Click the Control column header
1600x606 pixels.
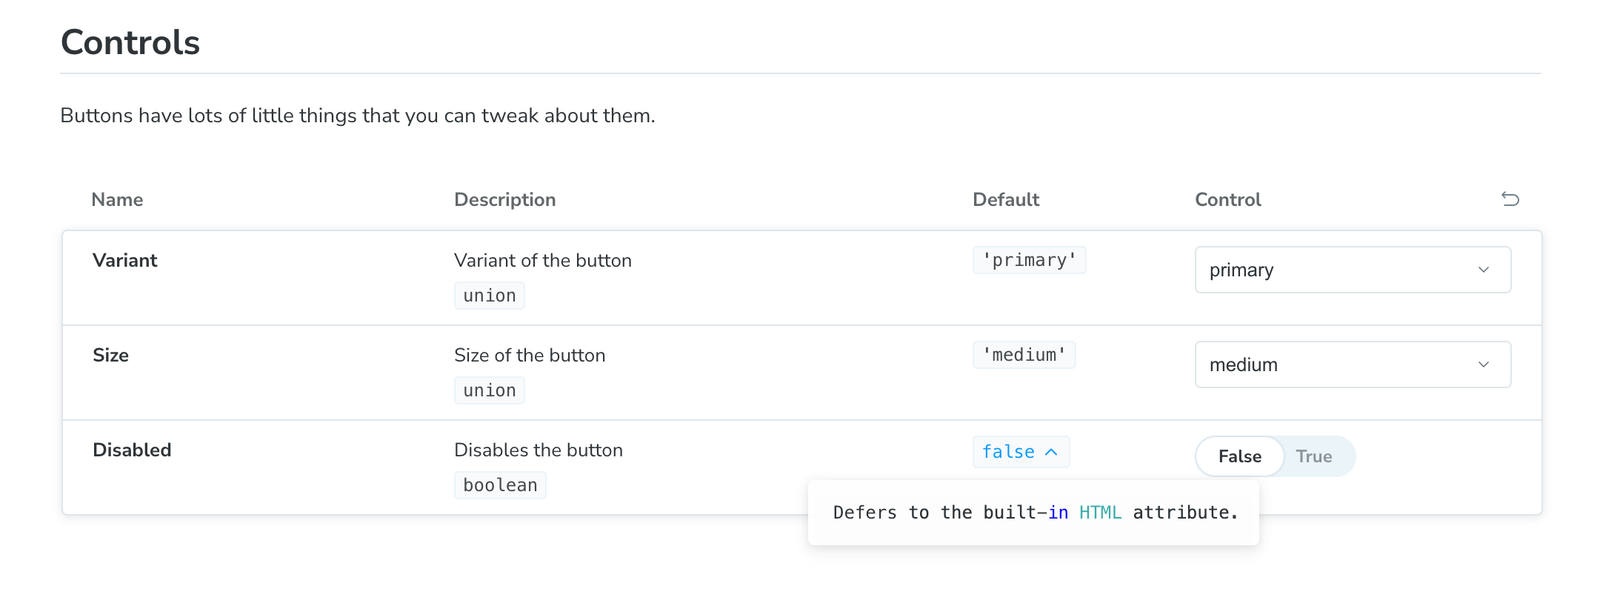coord(1227,199)
